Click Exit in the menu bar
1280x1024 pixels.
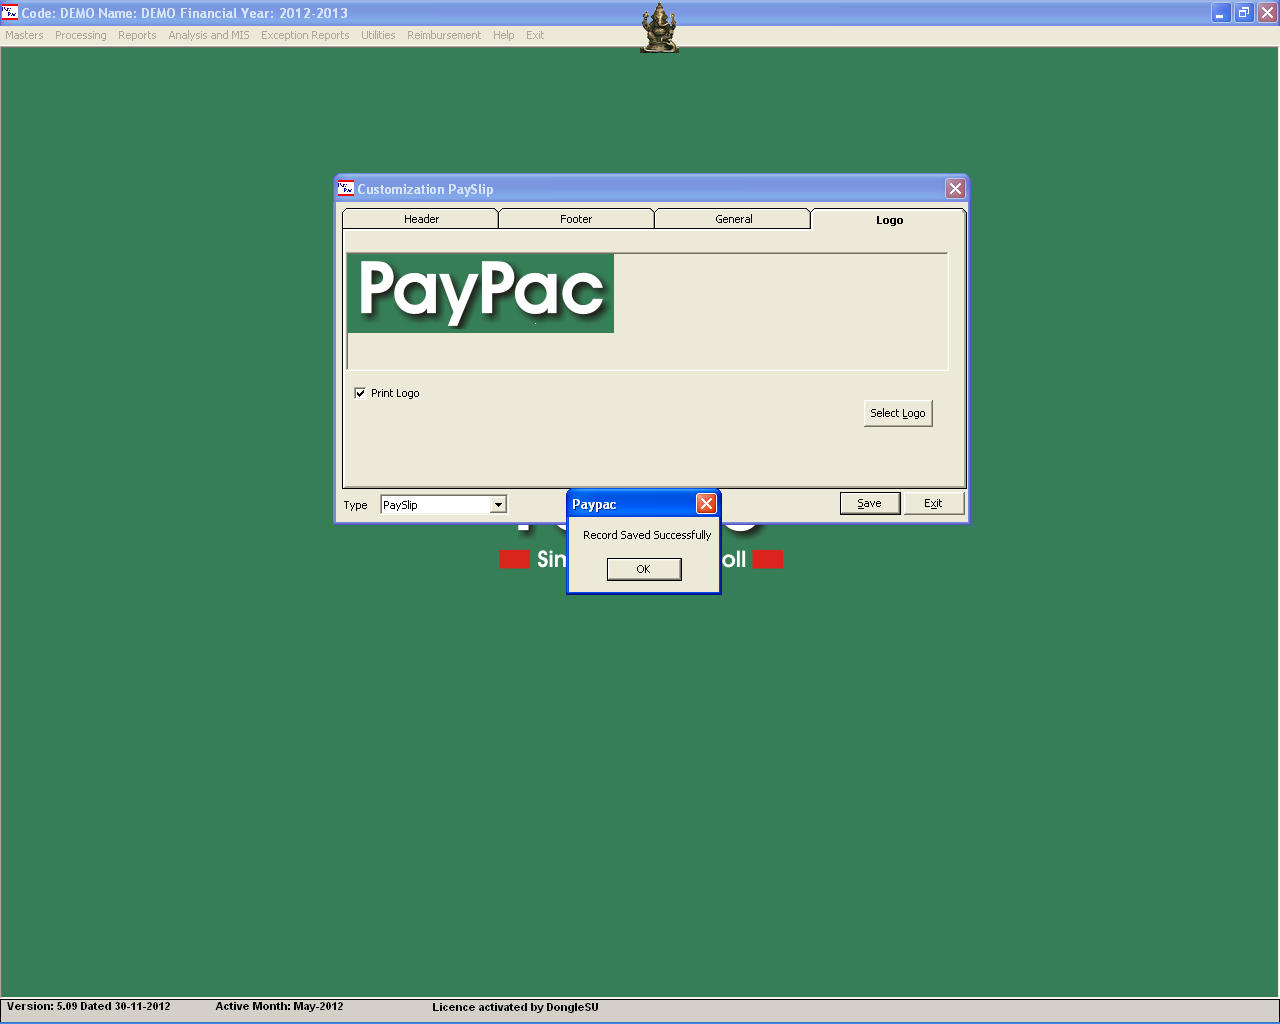535,35
